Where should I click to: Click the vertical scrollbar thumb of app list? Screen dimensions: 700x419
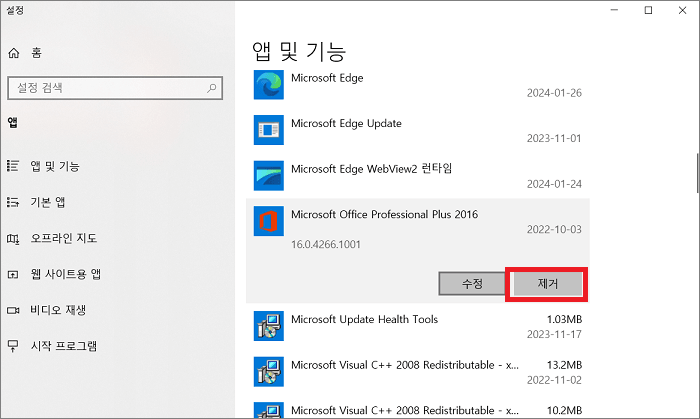[x=697, y=173]
